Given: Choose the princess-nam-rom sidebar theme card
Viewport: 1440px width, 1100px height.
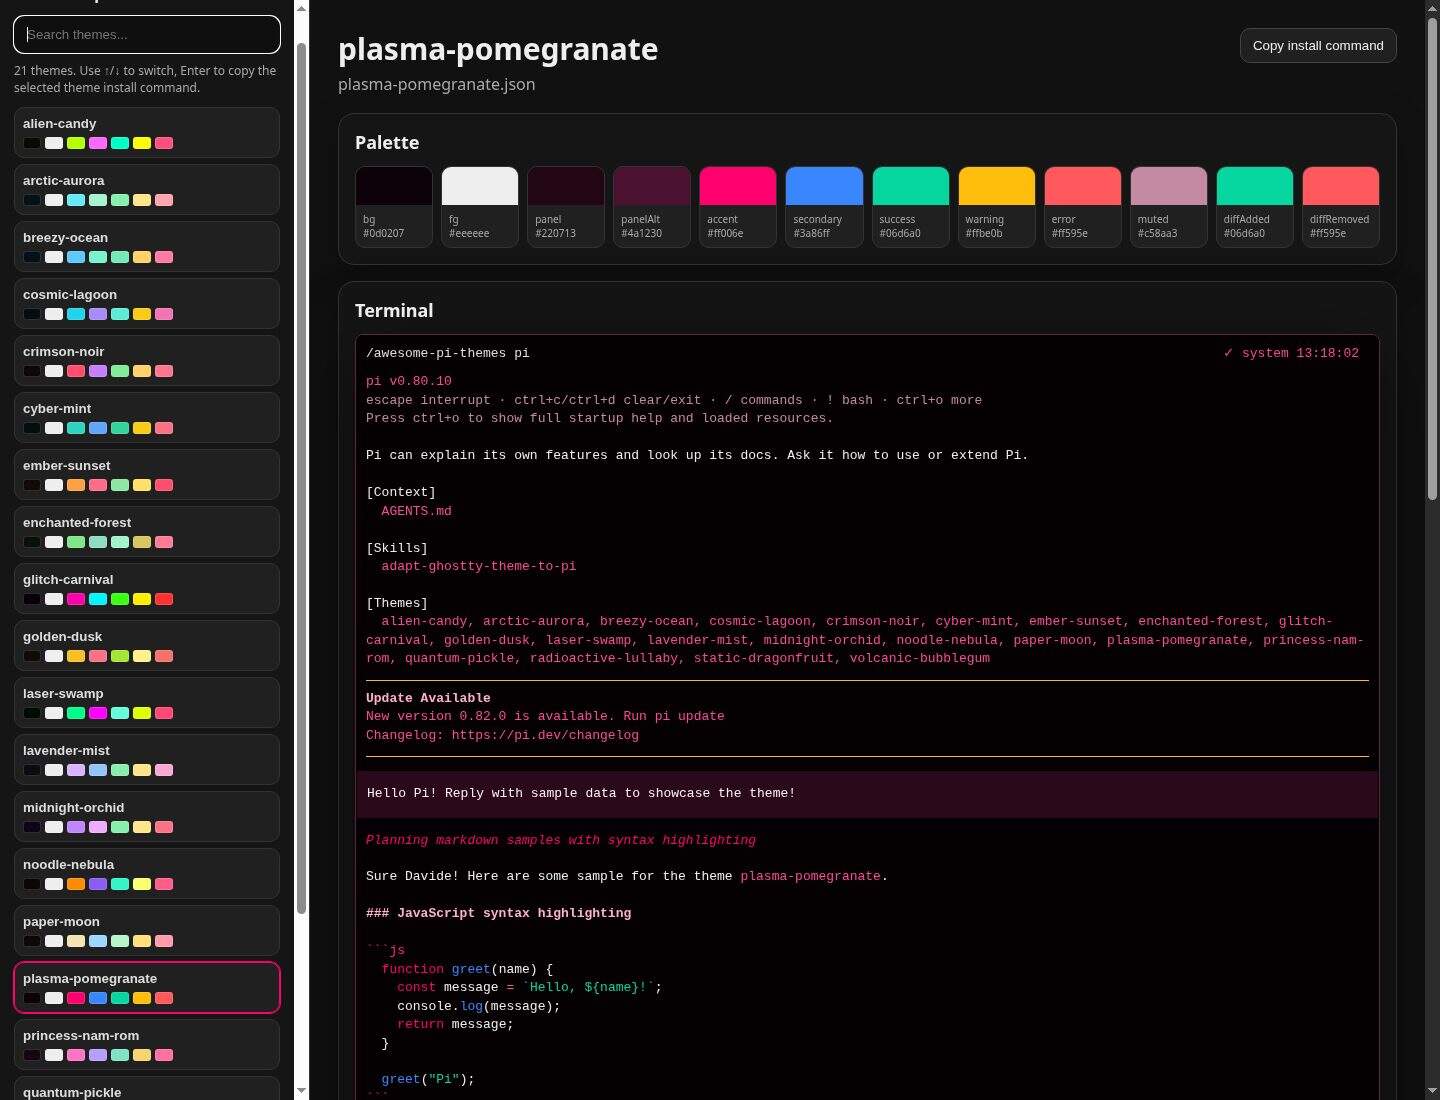Looking at the screenshot, I should tap(147, 1044).
